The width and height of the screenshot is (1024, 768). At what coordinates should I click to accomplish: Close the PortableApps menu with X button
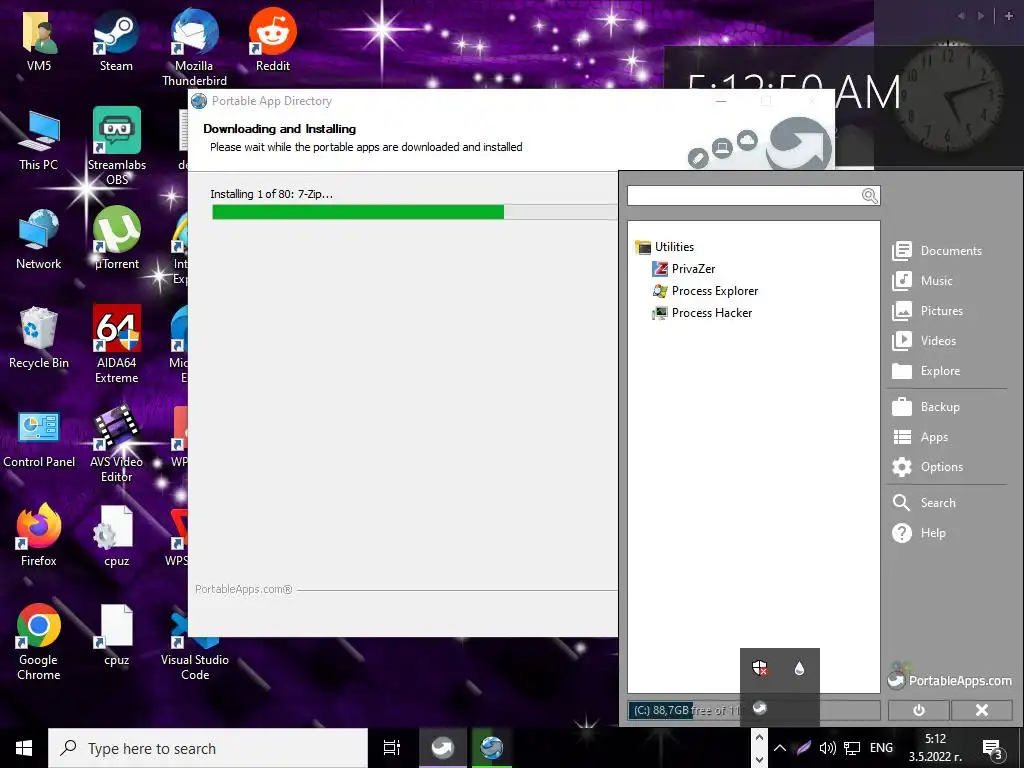(981, 711)
